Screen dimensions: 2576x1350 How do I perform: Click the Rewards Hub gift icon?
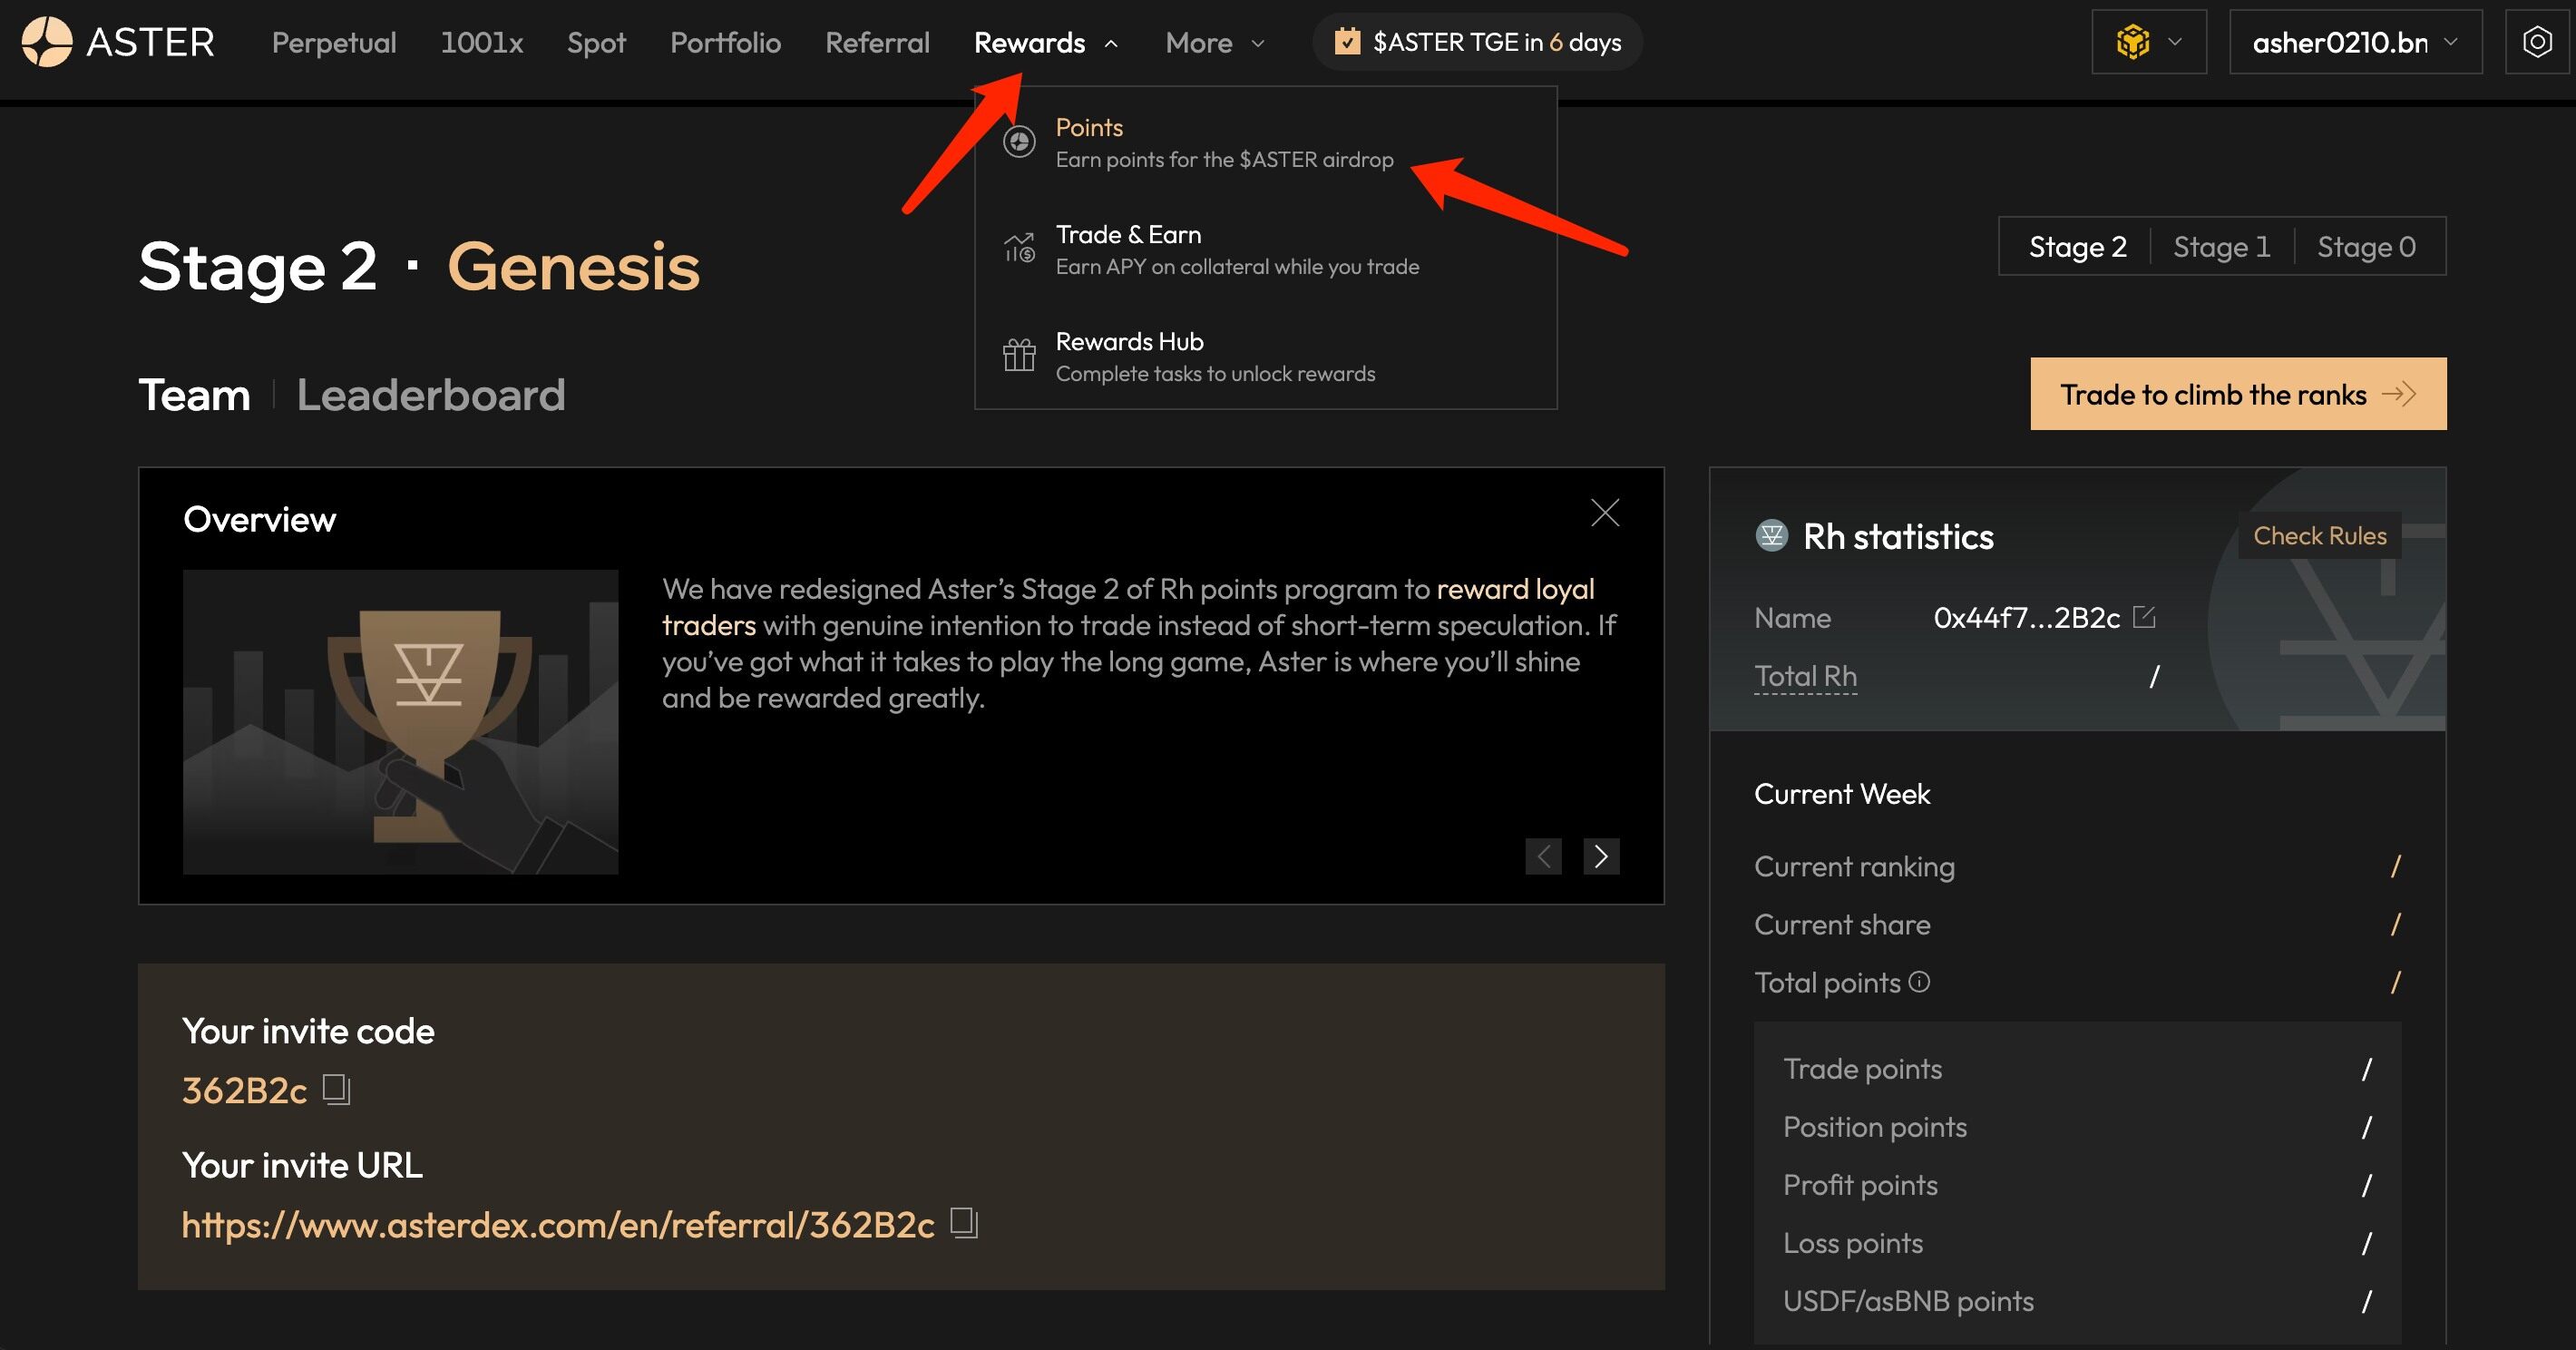click(1019, 355)
